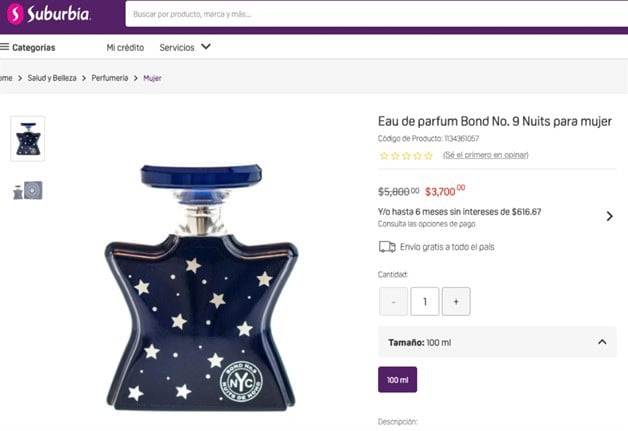628x431 pixels.
Task: Click the Mujer breadcrumb
Action: coord(152,78)
